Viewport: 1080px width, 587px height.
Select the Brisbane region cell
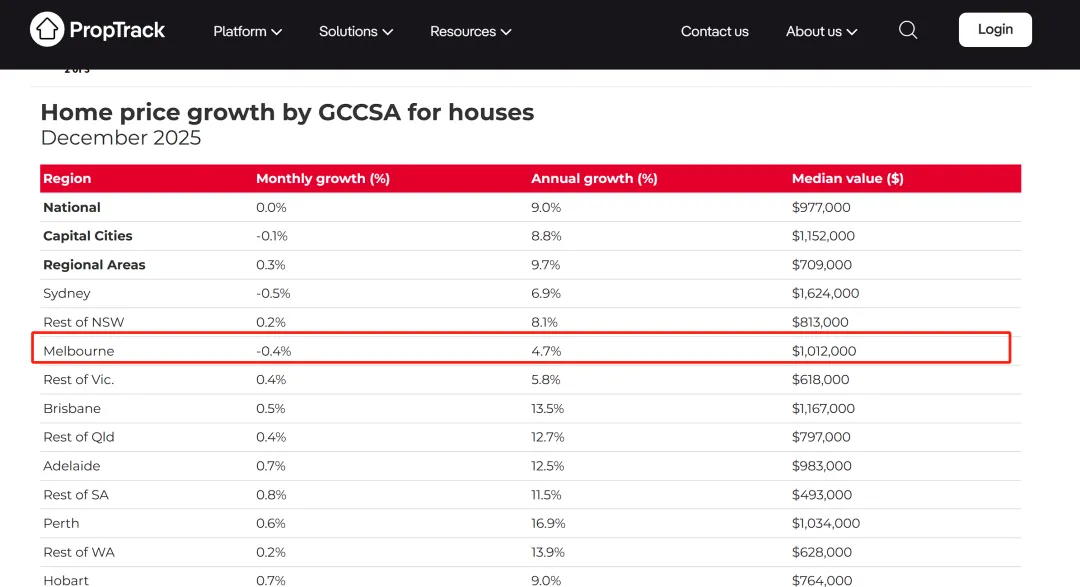pos(72,408)
